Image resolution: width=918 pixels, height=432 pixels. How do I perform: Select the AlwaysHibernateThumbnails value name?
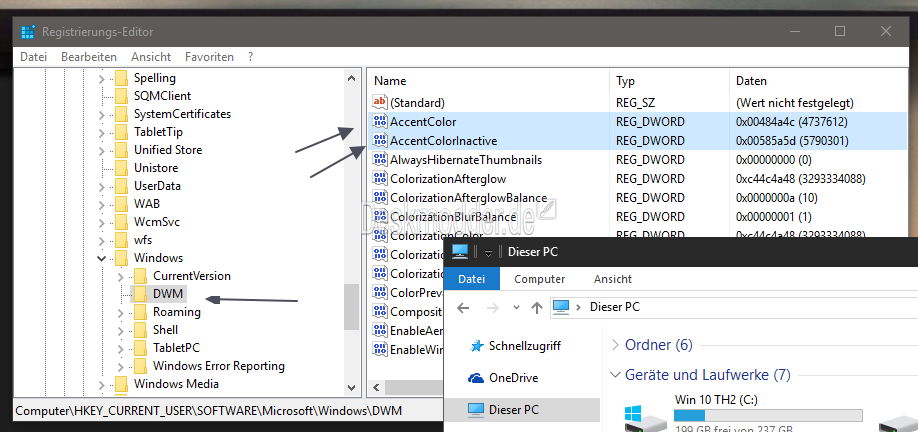click(x=466, y=160)
